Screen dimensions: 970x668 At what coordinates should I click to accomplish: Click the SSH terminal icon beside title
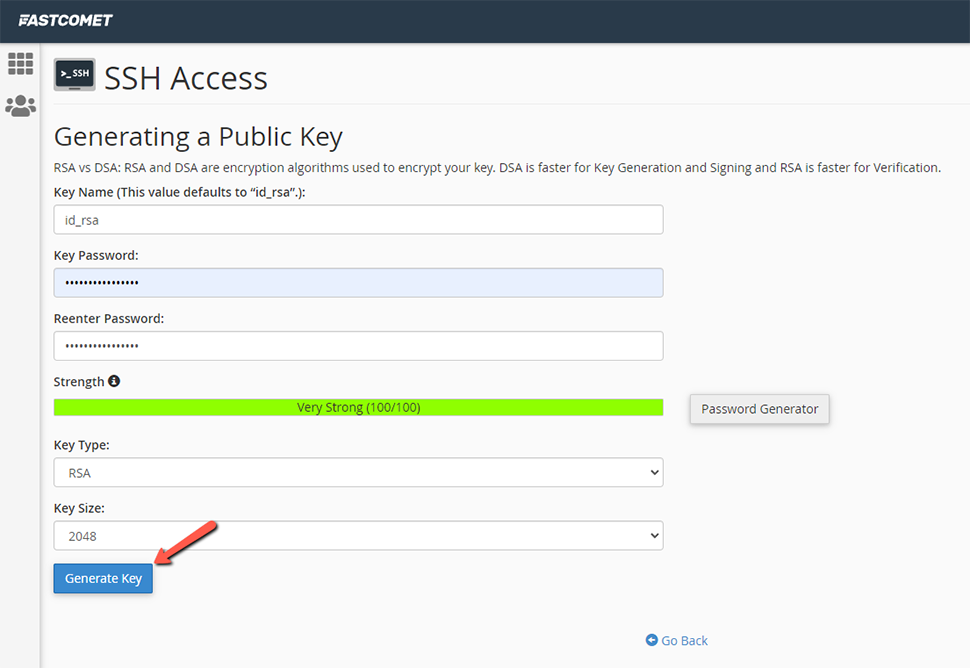tap(75, 75)
